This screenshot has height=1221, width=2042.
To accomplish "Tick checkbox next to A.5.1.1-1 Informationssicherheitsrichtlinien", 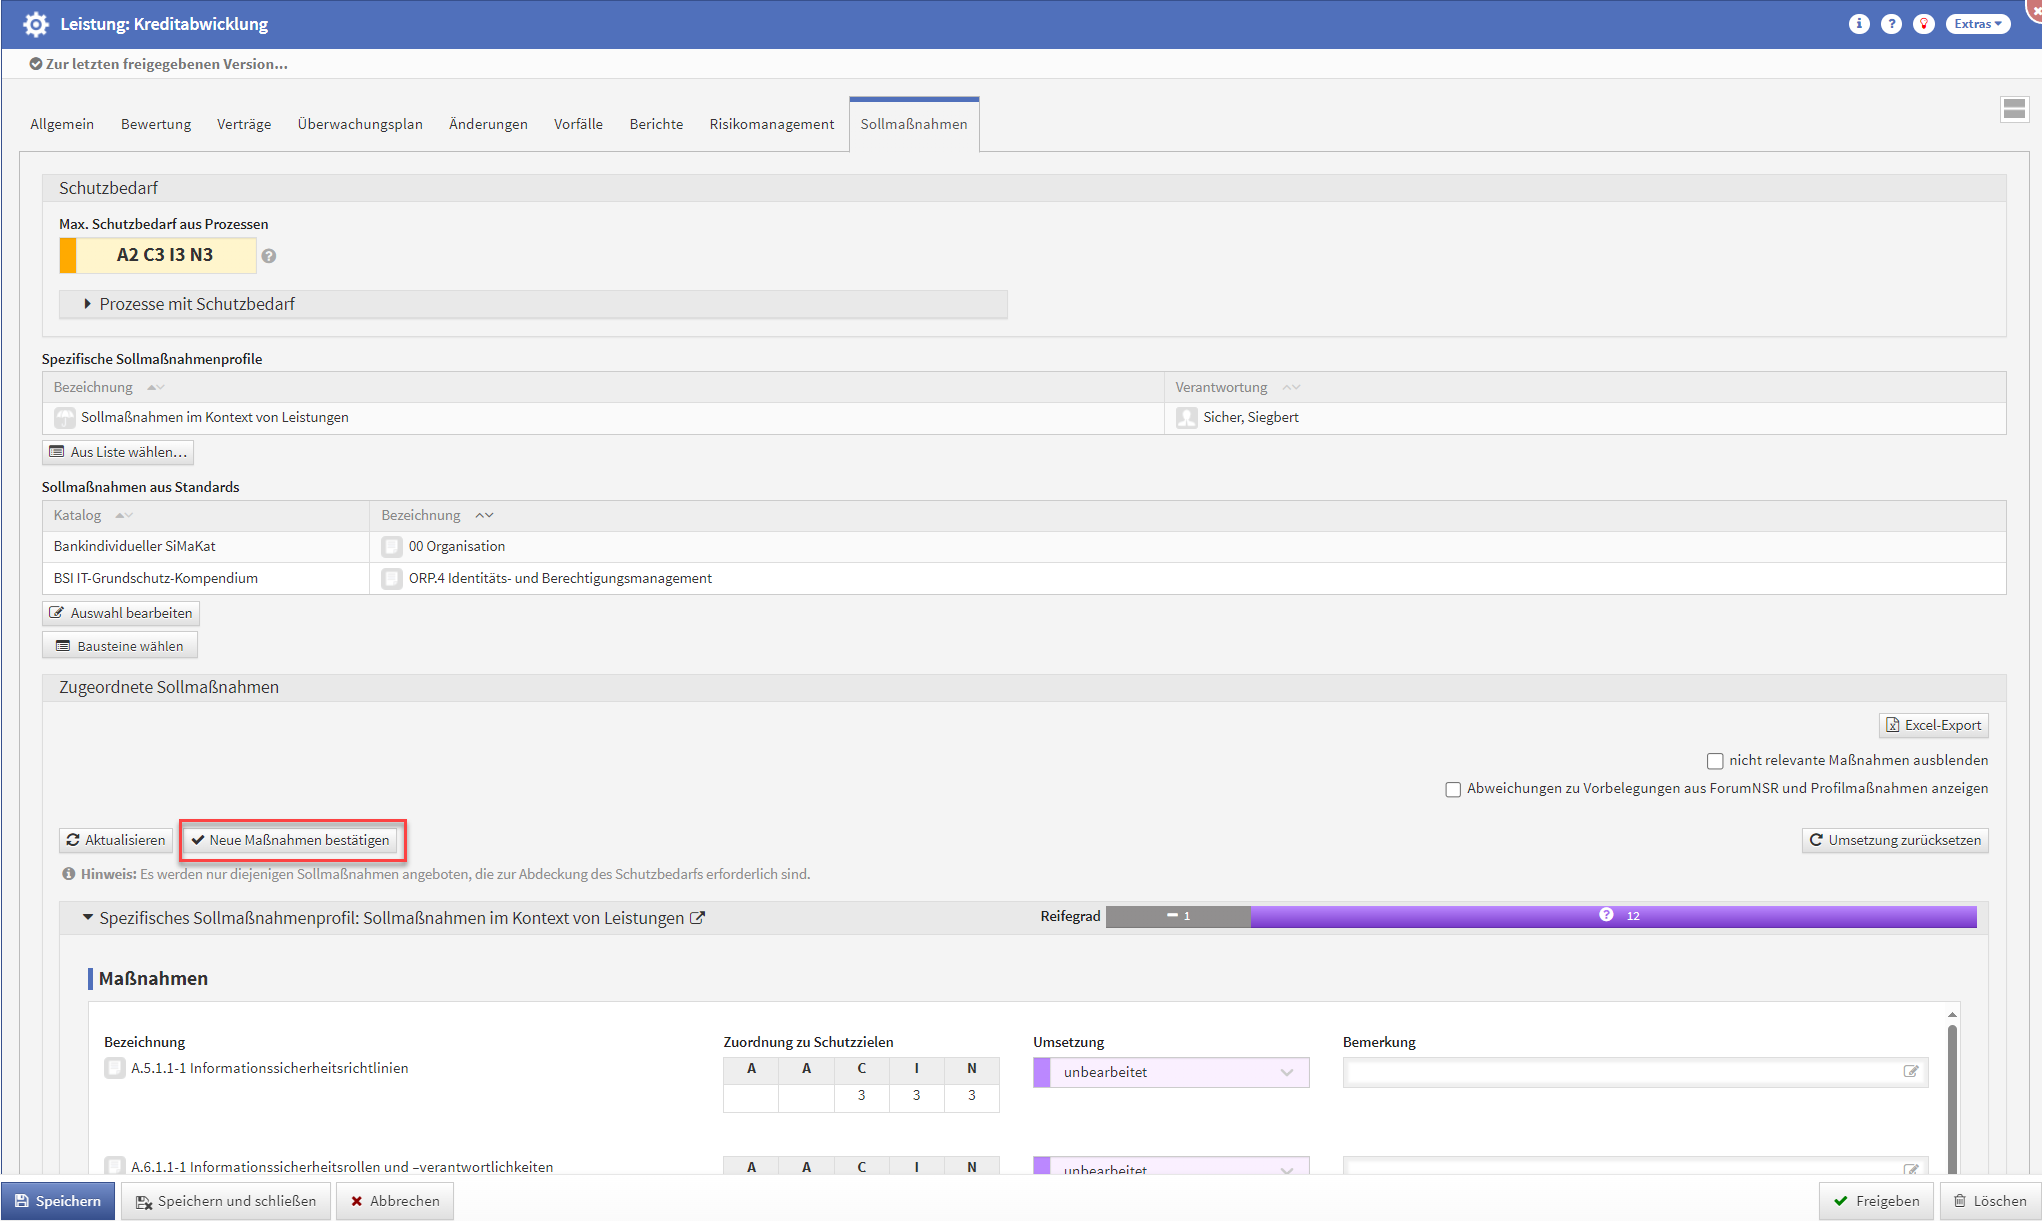I will click(x=115, y=1068).
